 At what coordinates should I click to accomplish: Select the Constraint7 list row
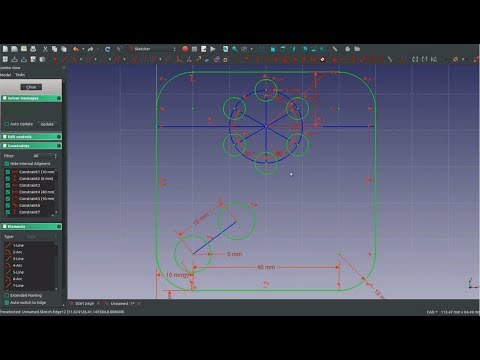coord(30,212)
